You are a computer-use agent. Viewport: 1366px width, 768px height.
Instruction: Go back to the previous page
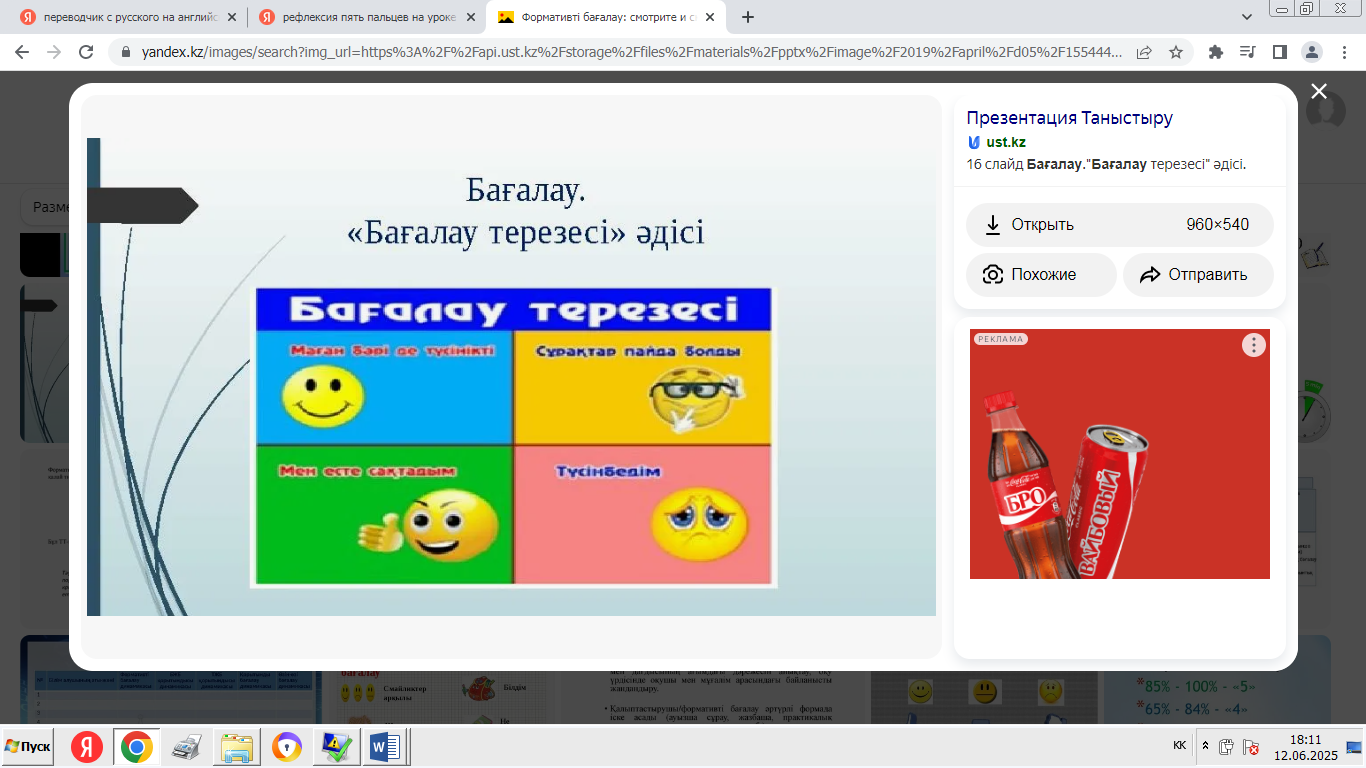click(23, 53)
